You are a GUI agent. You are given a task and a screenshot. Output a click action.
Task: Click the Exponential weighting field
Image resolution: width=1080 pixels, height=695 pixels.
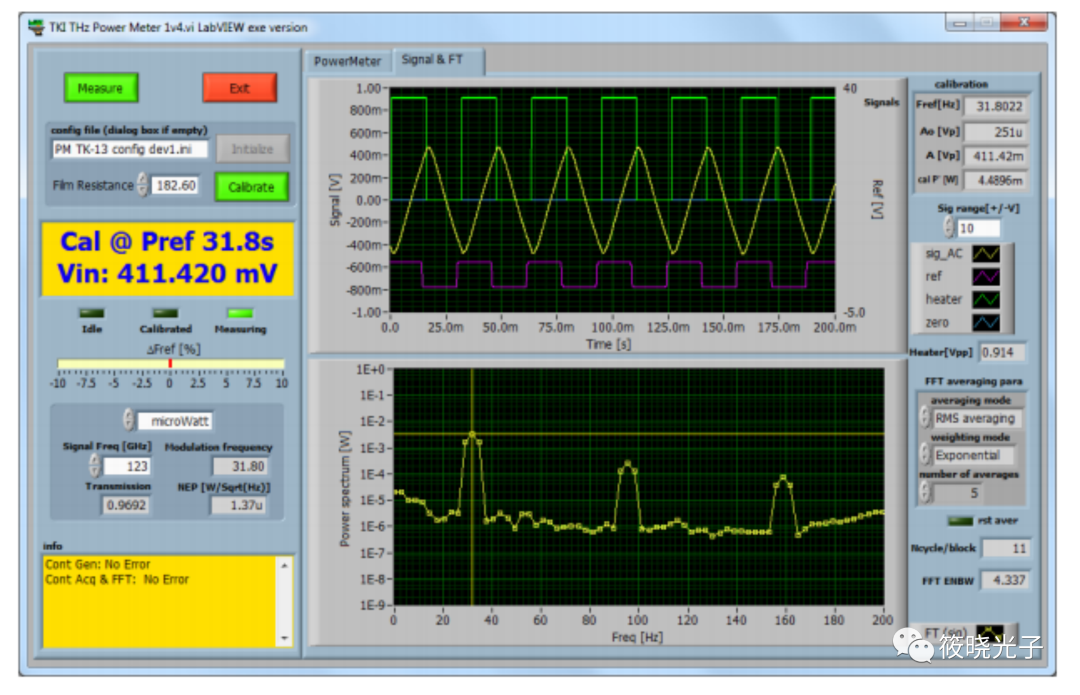pyautogui.click(x=973, y=455)
